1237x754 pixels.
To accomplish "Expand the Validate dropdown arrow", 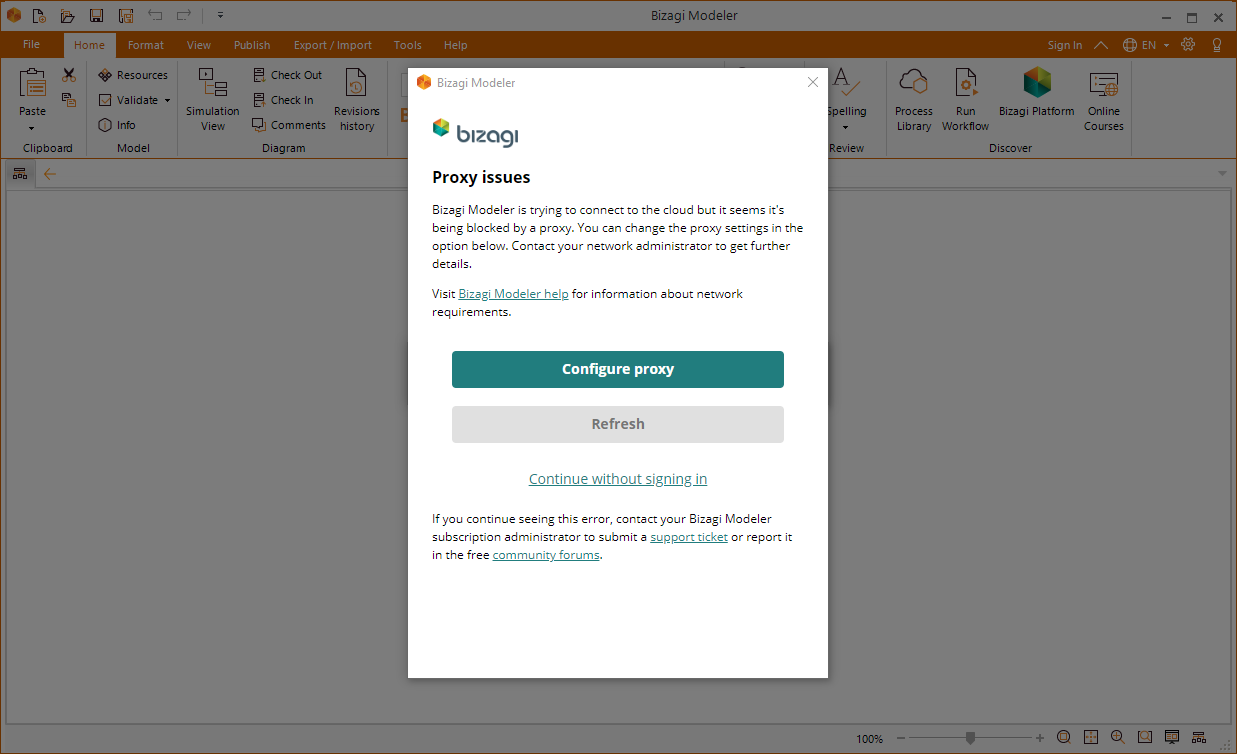I will (167, 100).
